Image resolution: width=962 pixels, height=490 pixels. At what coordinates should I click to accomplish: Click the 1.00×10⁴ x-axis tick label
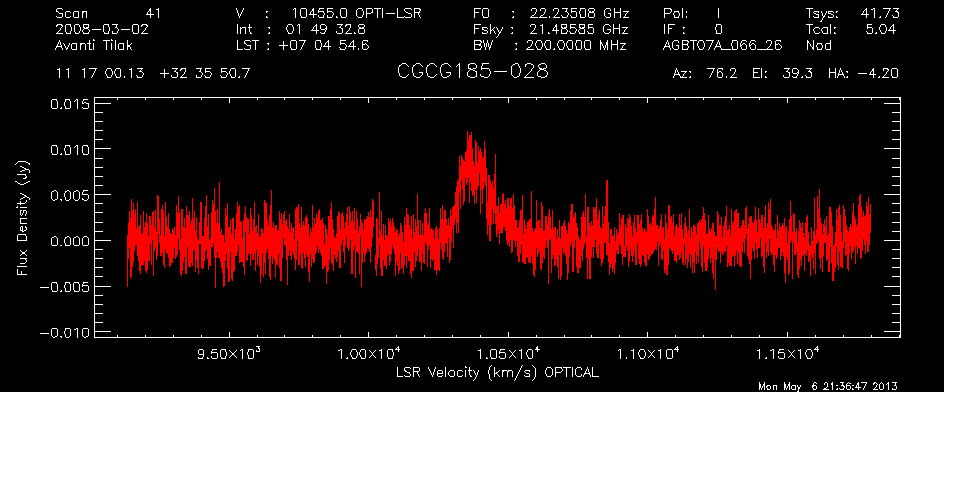(x=369, y=353)
